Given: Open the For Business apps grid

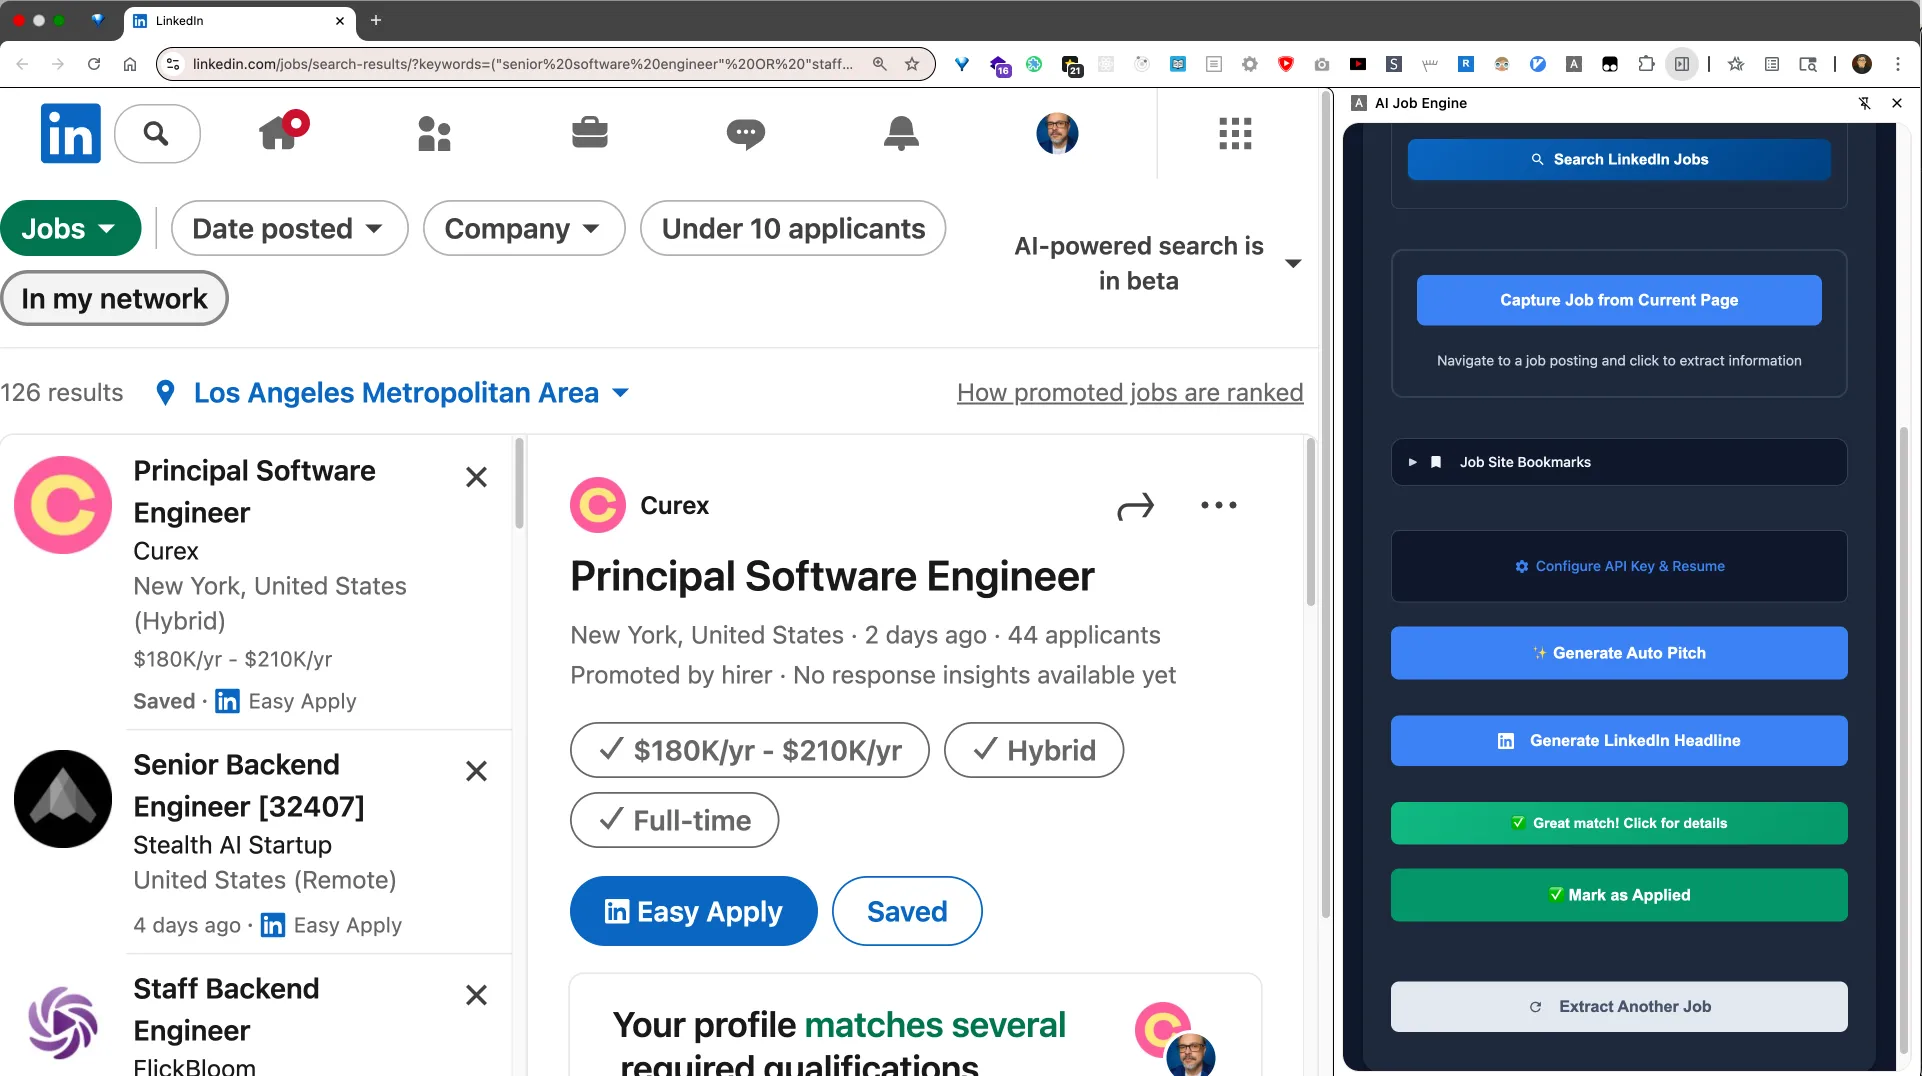Looking at the screenshot, I should click(1235, 133).
